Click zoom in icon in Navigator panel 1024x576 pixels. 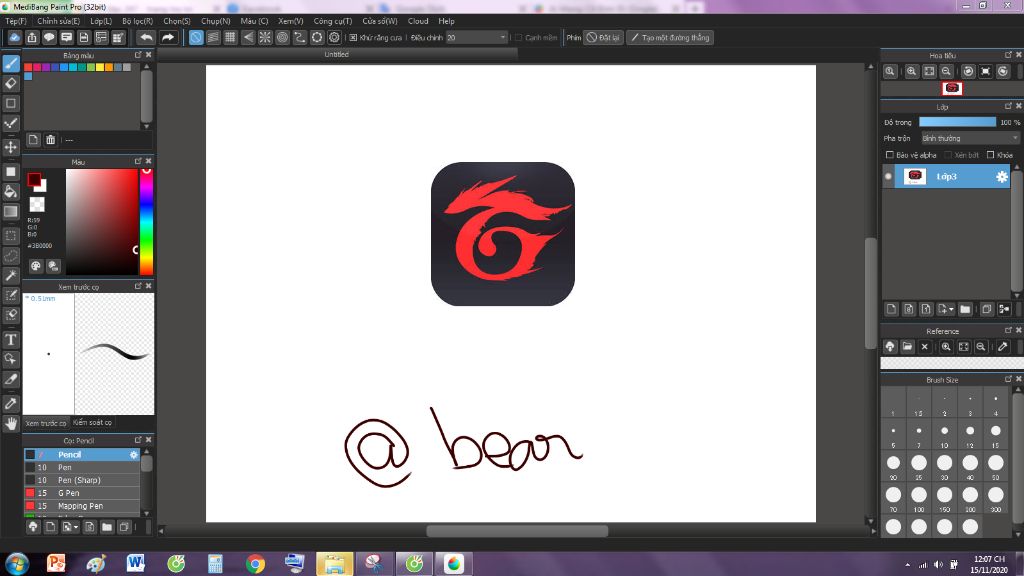tap(912, 71)
